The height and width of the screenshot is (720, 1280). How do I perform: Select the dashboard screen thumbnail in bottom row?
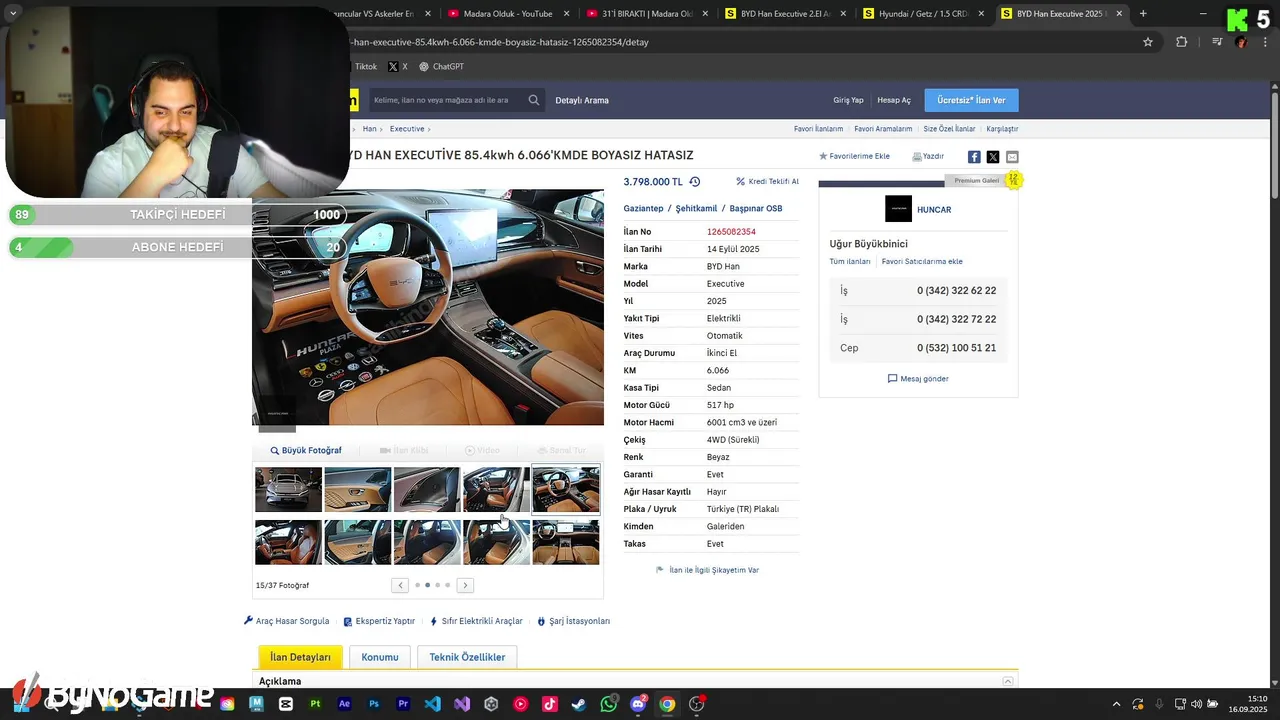(x=566, y=542)
